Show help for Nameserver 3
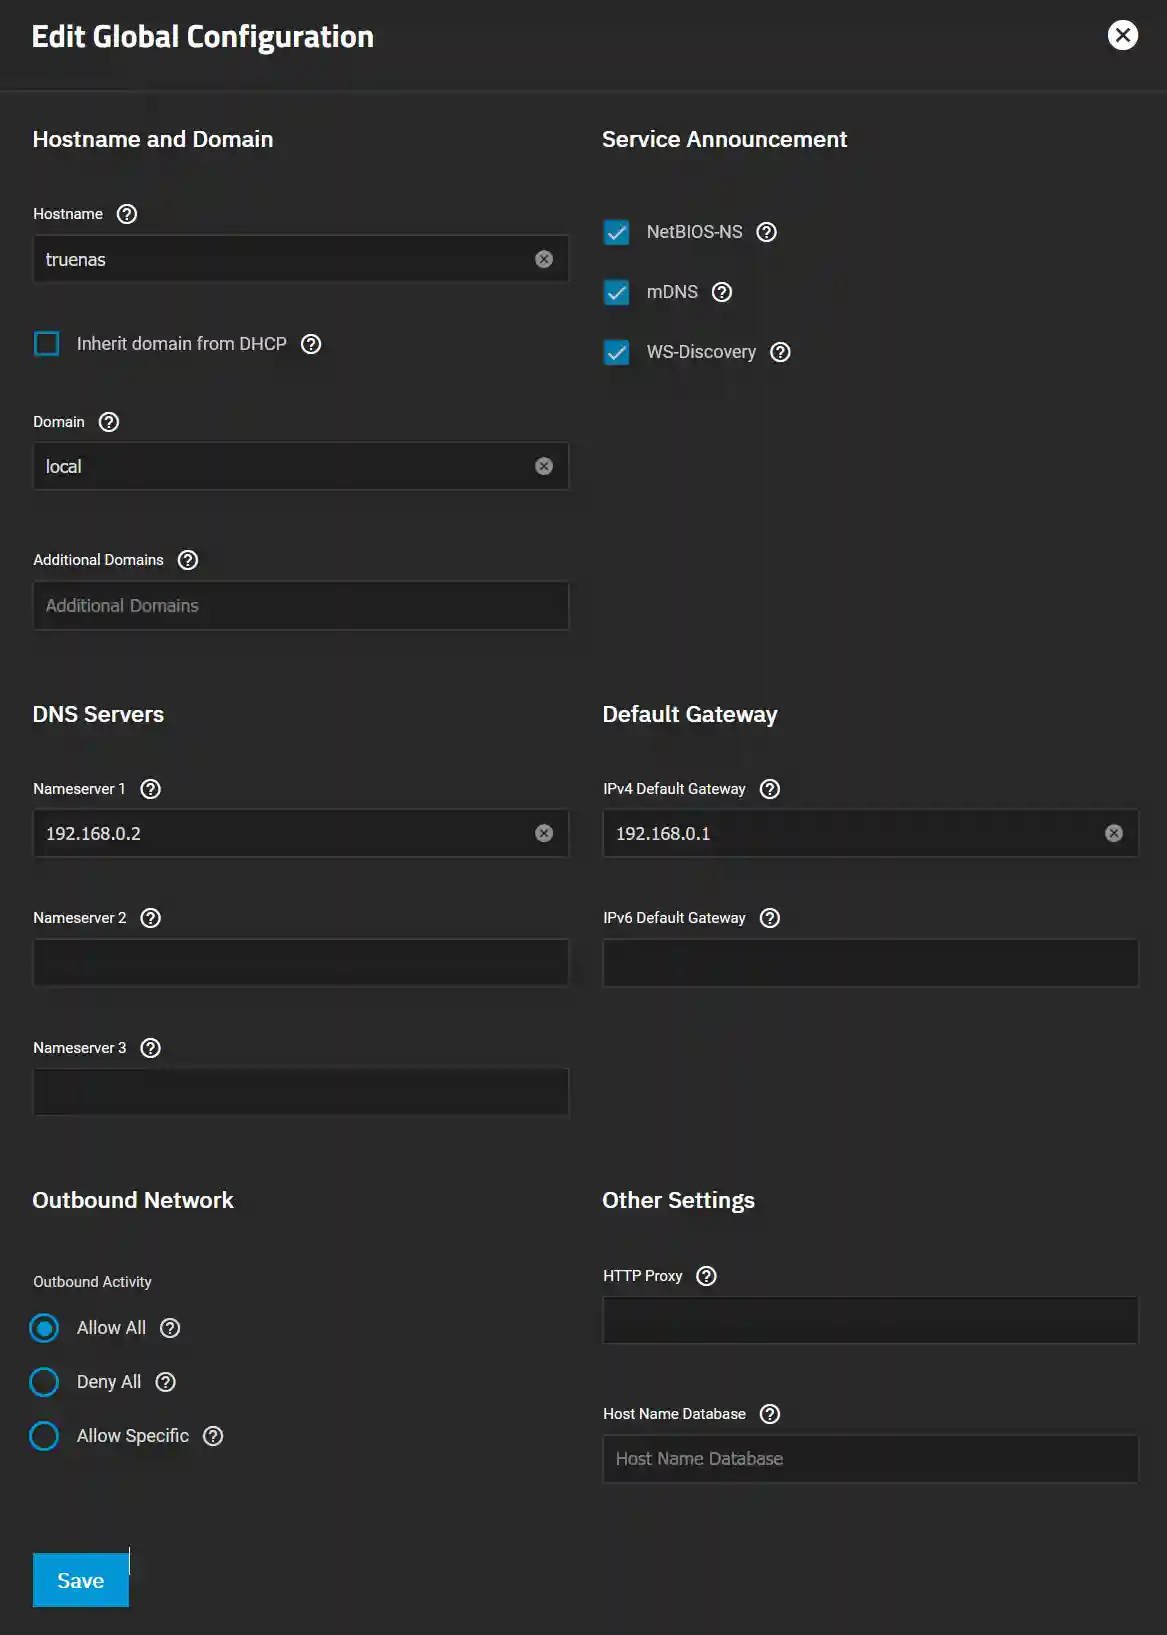The height and width of the screenshot is (1635, 1167). click(151, 1048)
